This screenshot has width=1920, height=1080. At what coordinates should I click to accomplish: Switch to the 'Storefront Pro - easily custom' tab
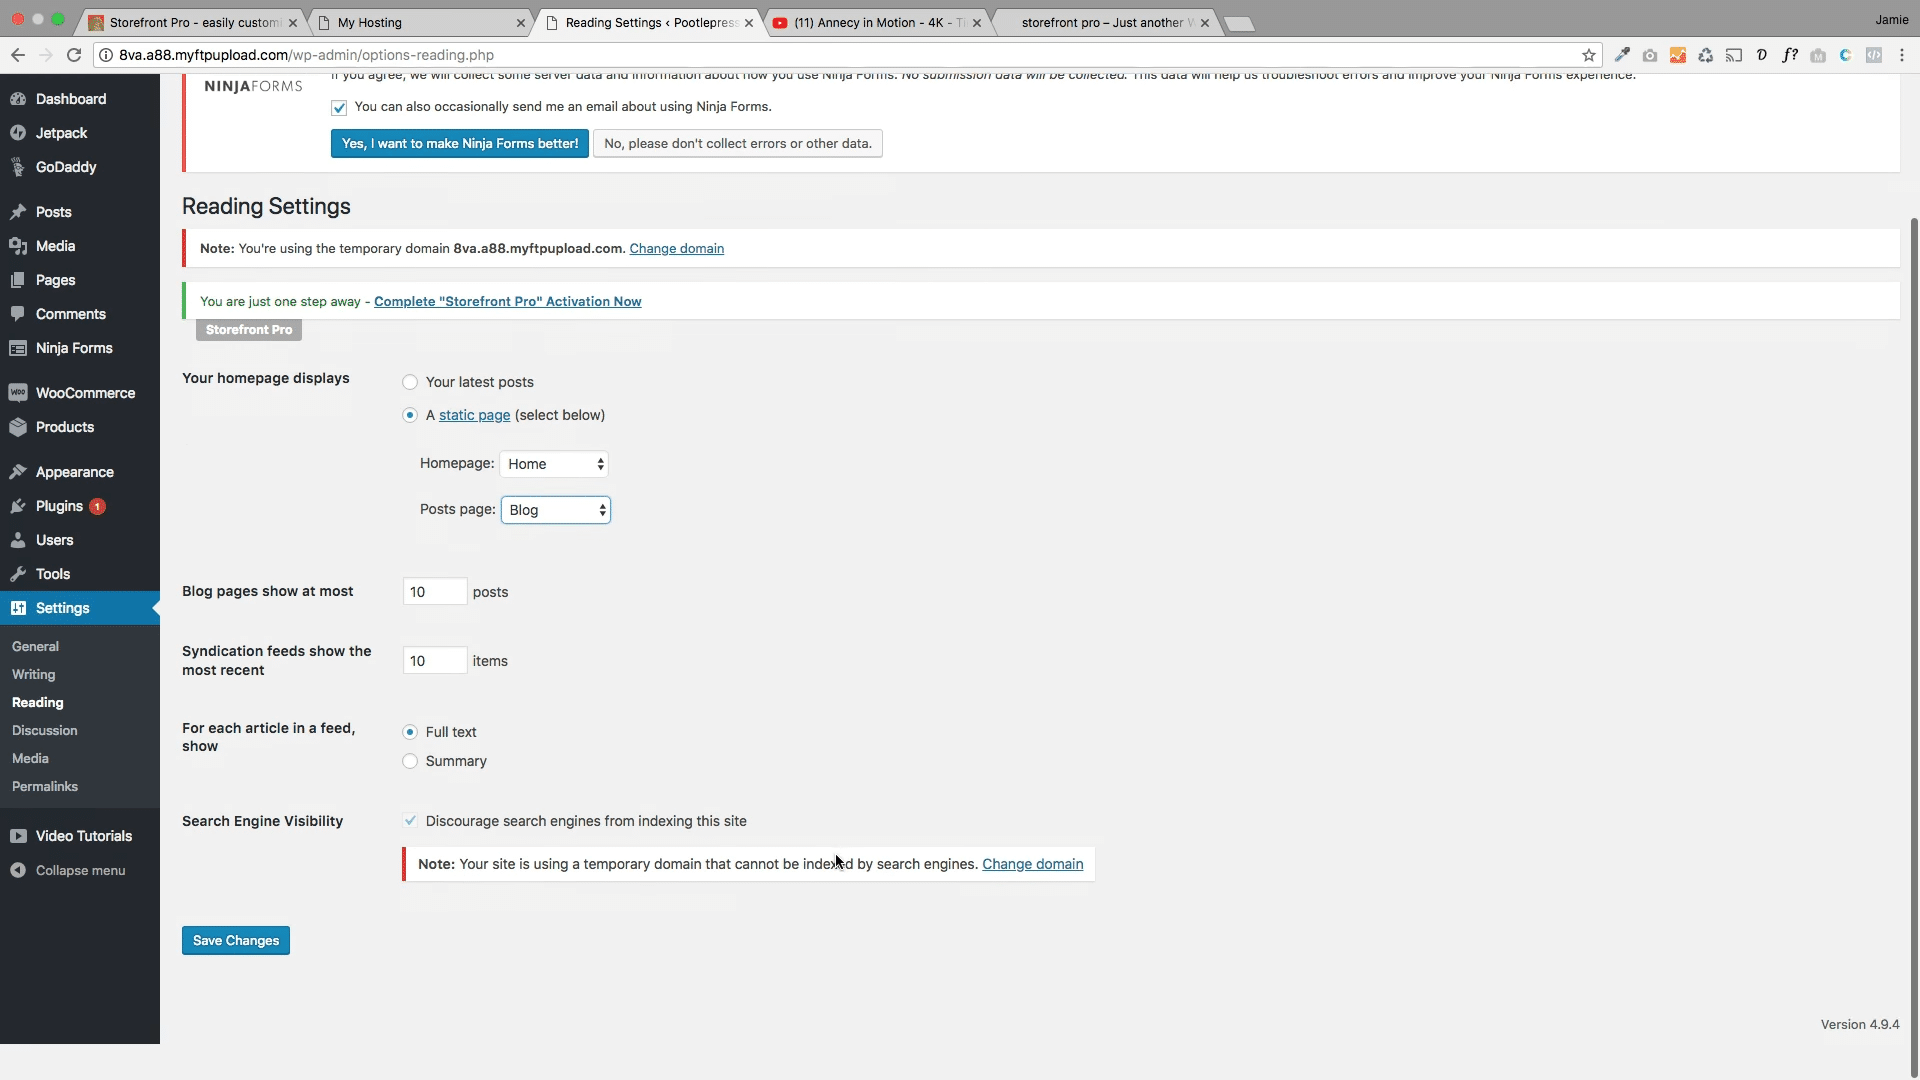click(x=193, y=22)
